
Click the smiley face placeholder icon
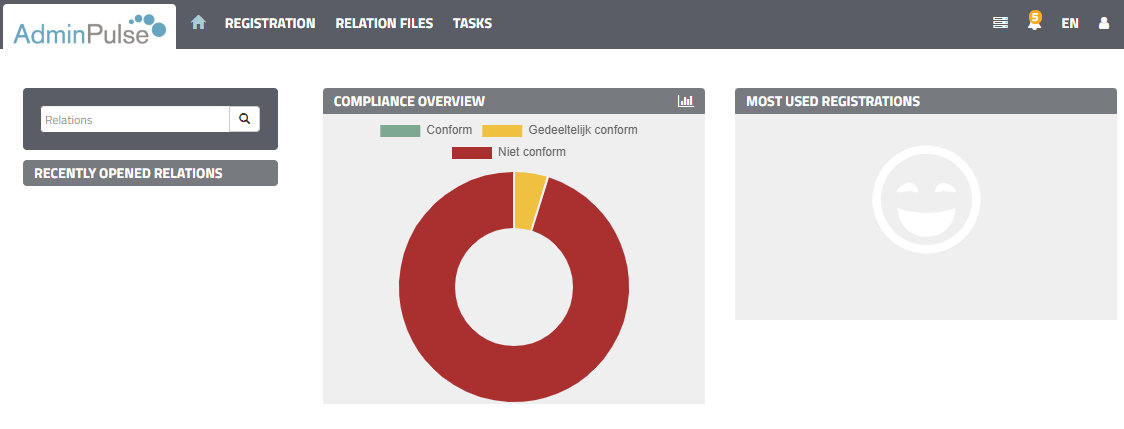[925, 199]
